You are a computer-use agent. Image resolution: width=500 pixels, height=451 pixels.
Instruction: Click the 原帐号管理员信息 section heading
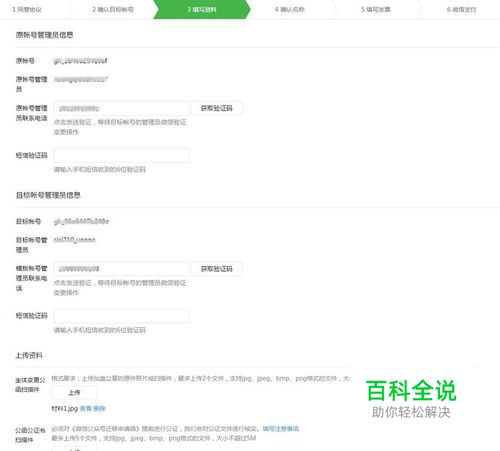[x=44, y=35]
